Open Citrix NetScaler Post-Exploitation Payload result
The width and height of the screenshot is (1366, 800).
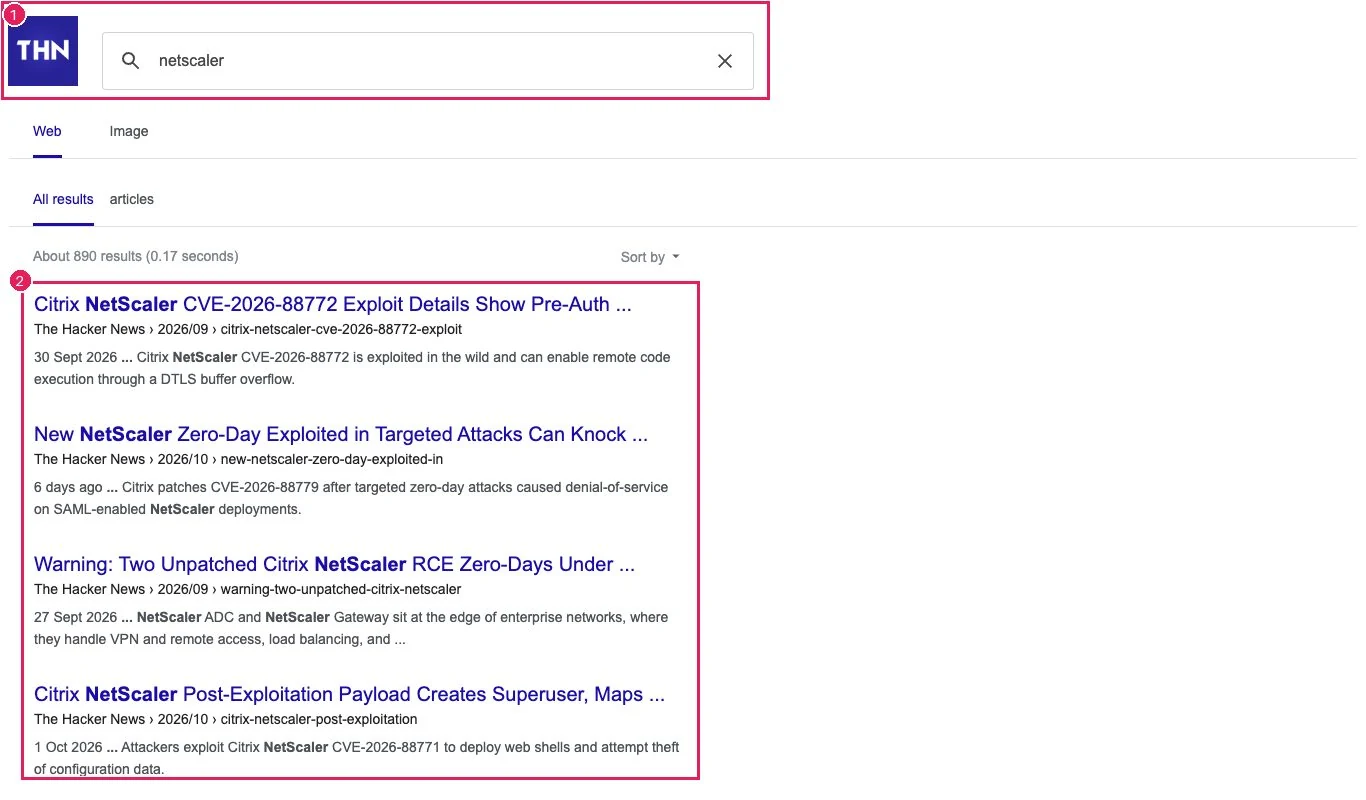coord(349,694)
